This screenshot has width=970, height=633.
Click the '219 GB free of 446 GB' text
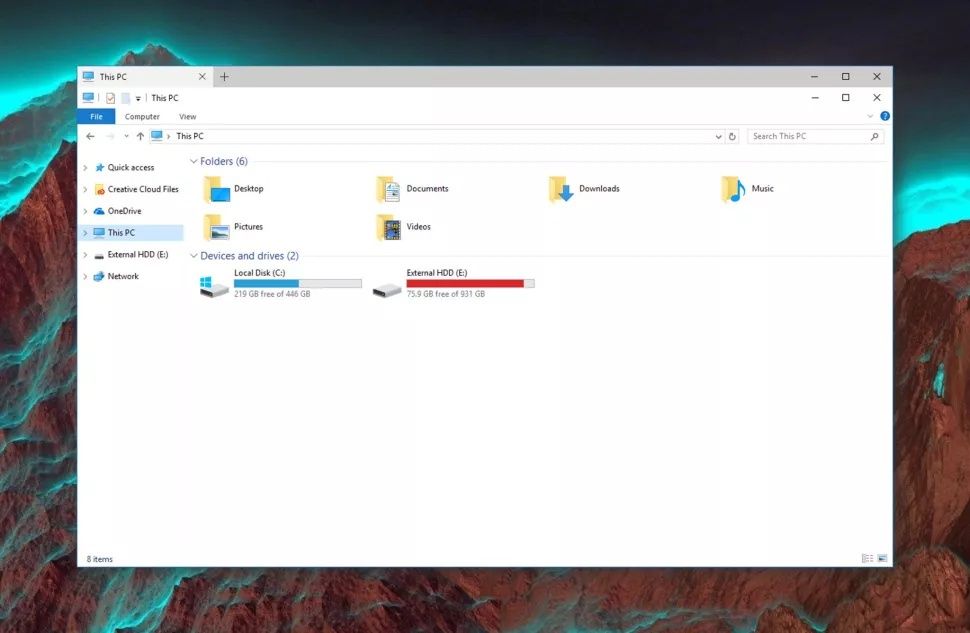pos(272,294)
